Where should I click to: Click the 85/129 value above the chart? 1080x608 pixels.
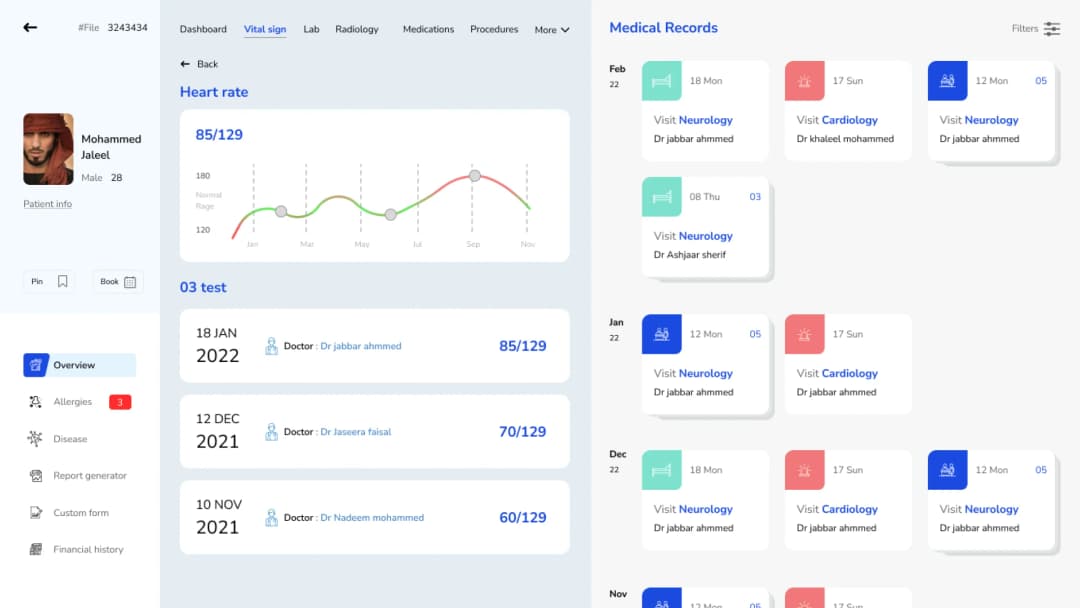219,134
